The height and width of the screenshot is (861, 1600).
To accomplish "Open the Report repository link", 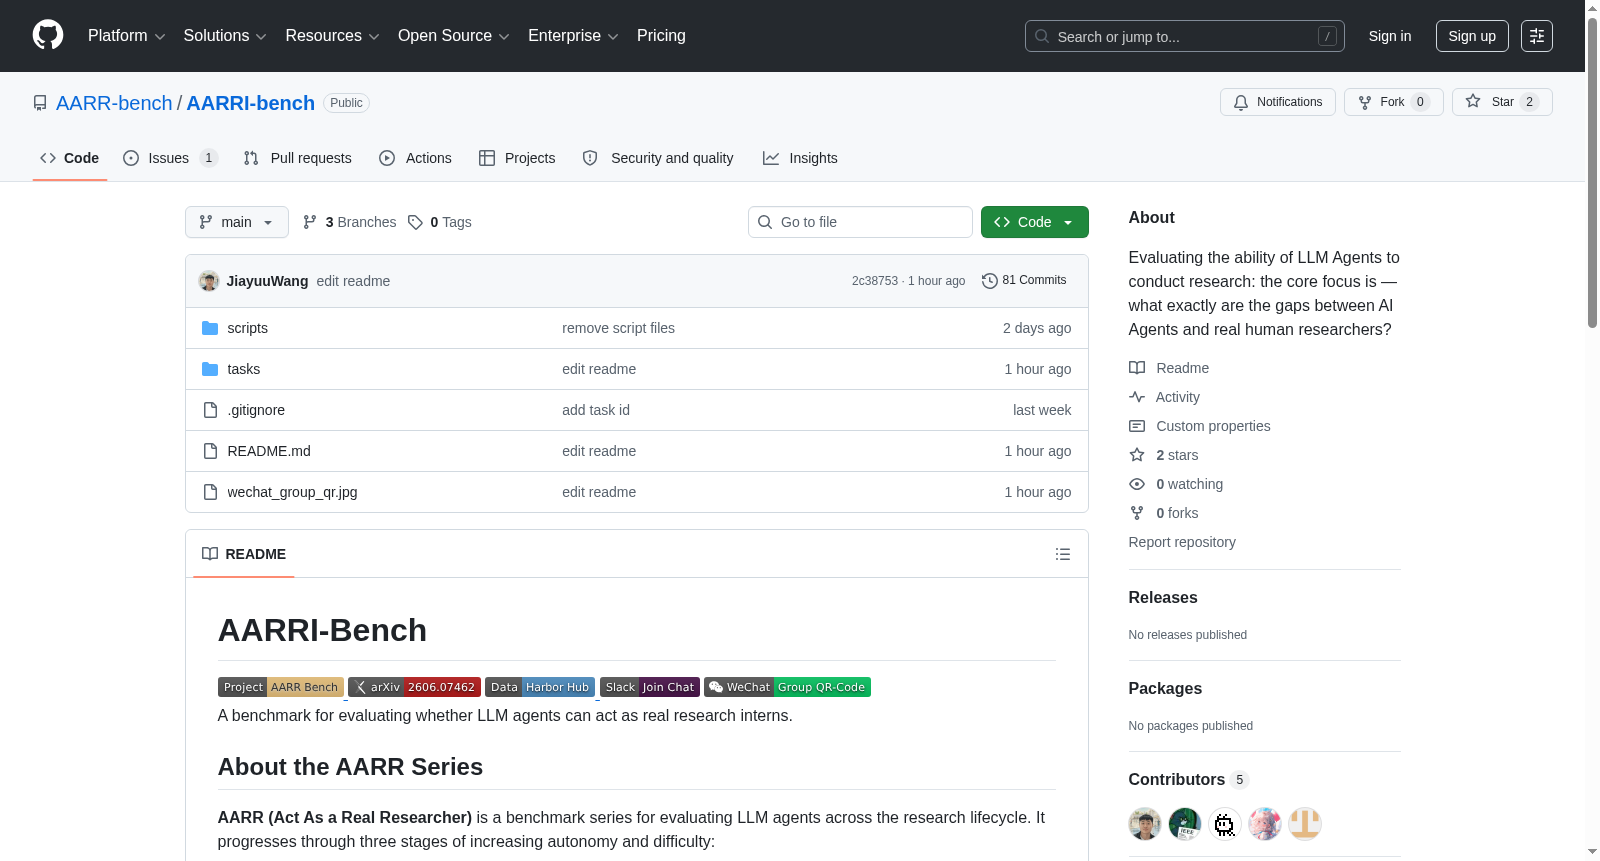I will tap(1182, 542).
